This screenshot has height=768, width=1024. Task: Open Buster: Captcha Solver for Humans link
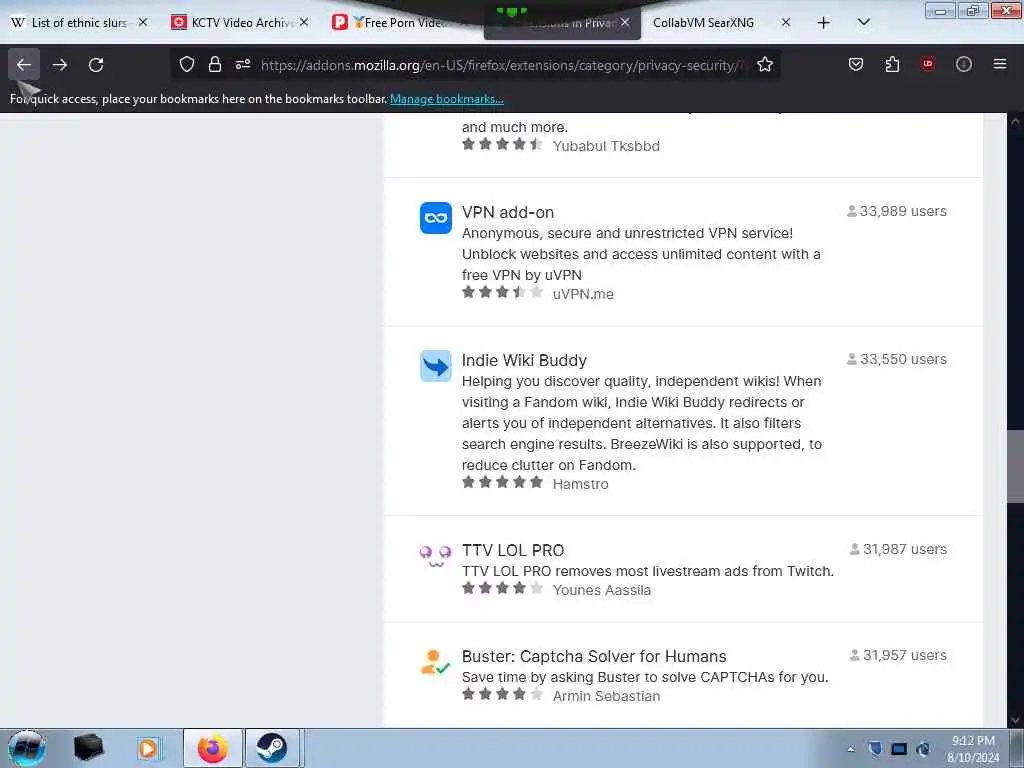click(x=594, y=656)
